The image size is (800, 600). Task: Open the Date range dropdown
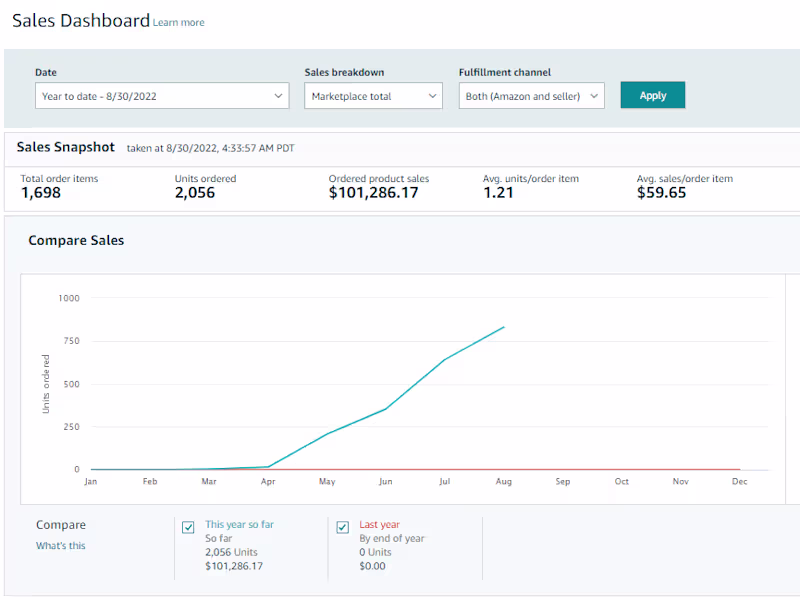[x=162, y=96]
